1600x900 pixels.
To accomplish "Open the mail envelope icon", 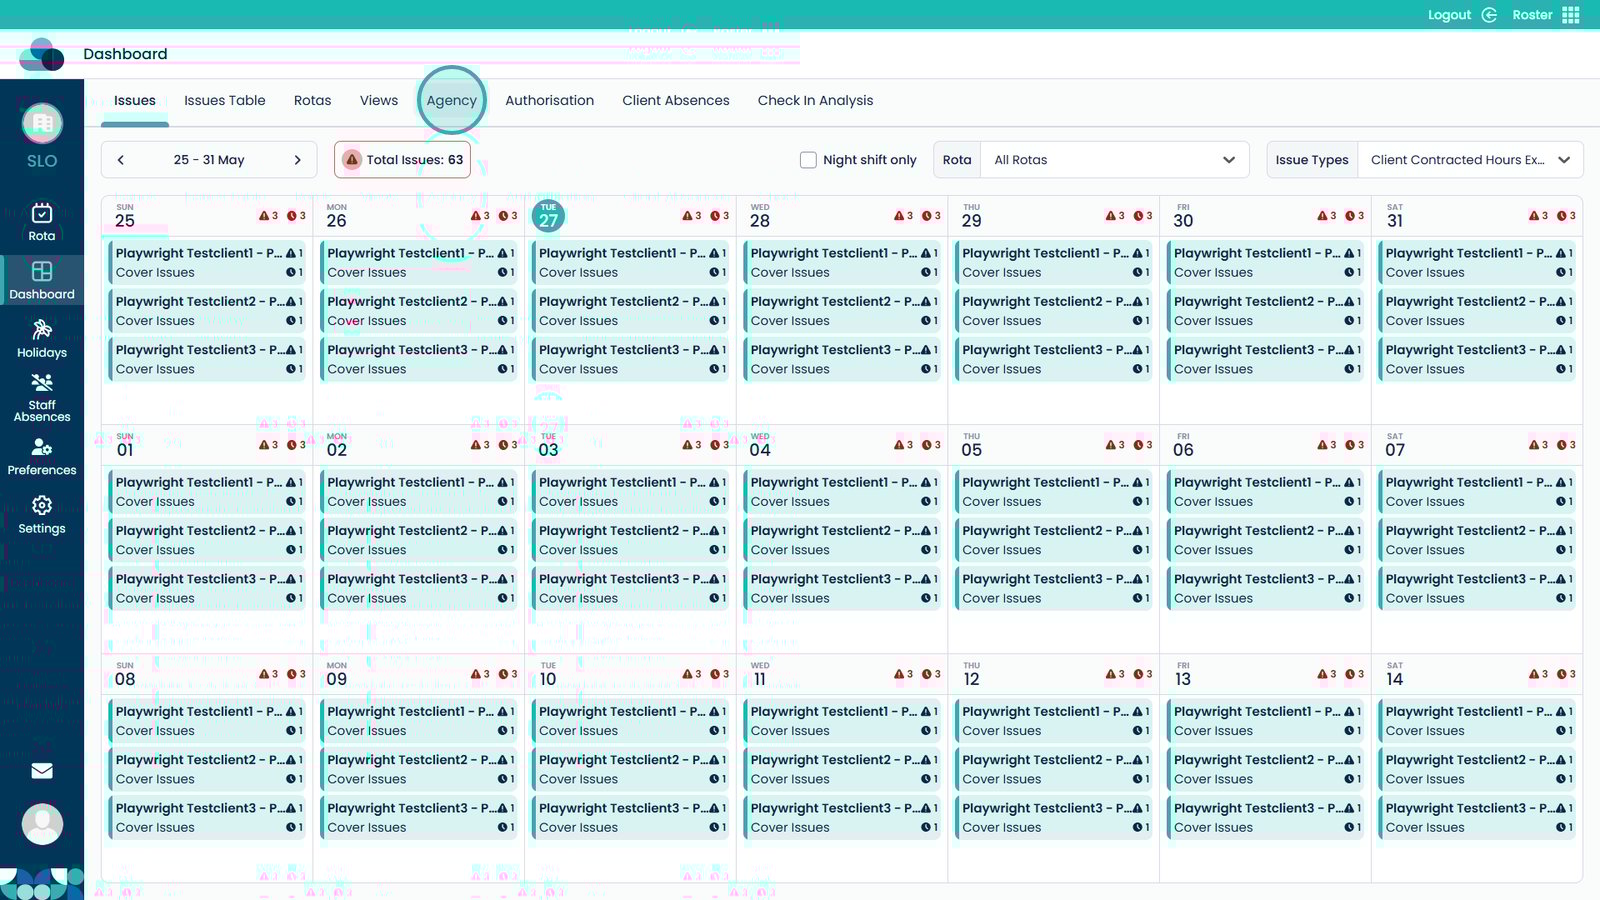I will pyautogui.click(x=42, y=771).
